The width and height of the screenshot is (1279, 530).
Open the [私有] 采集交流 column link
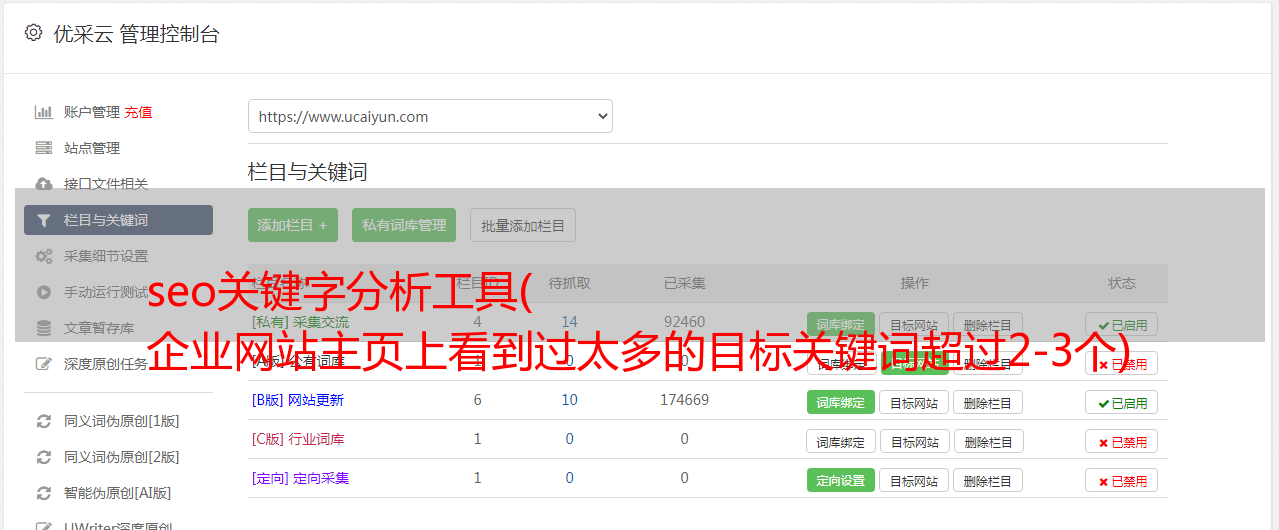click(301, 322)
